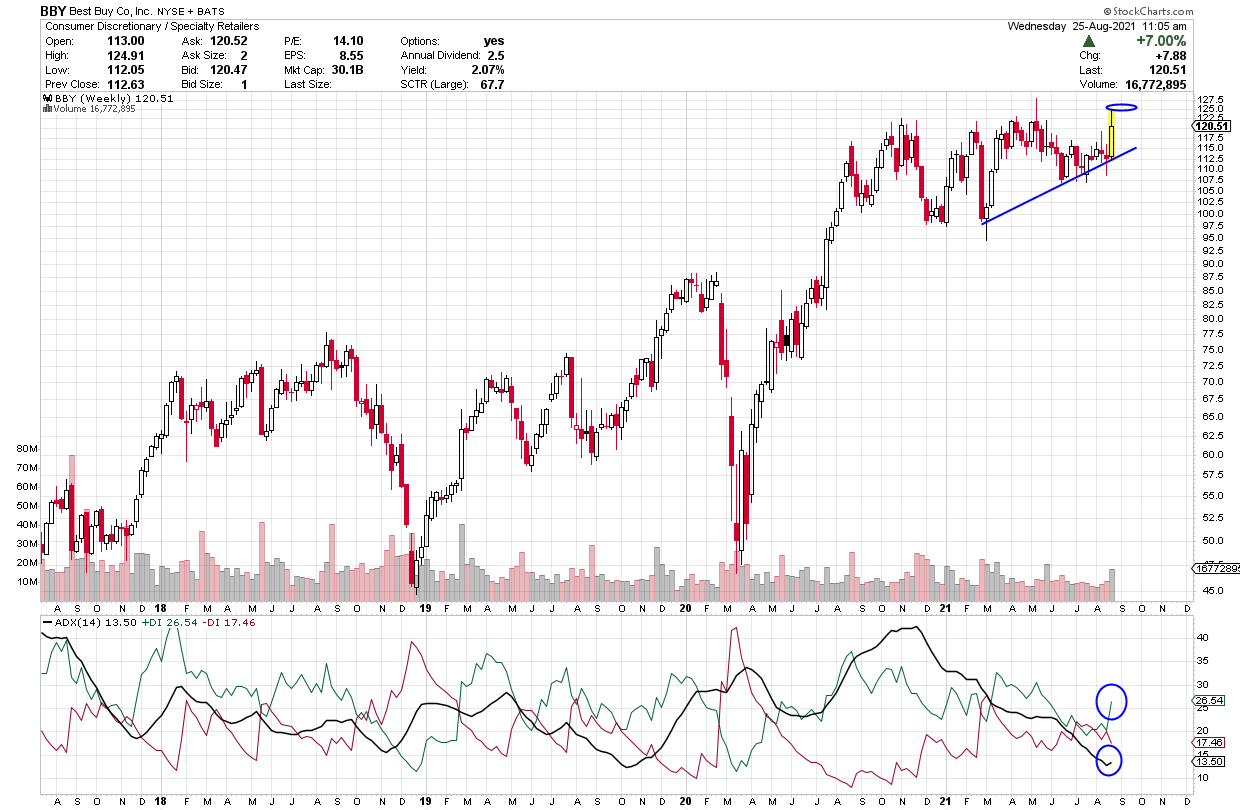
Task: Click the Ask price 120.52
Action: (227, 41)
